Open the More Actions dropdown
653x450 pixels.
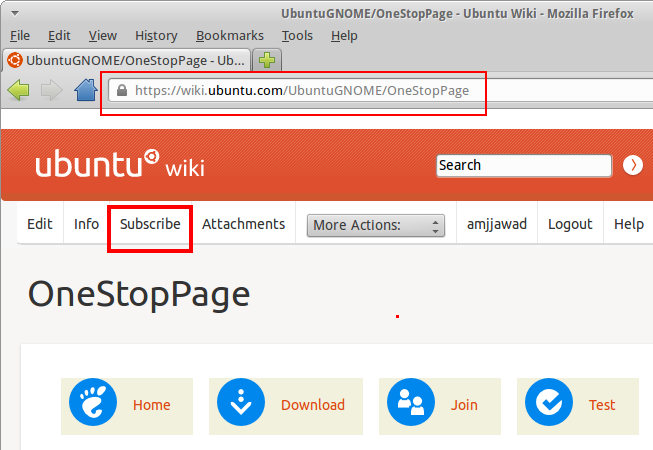tap(376, 225)
